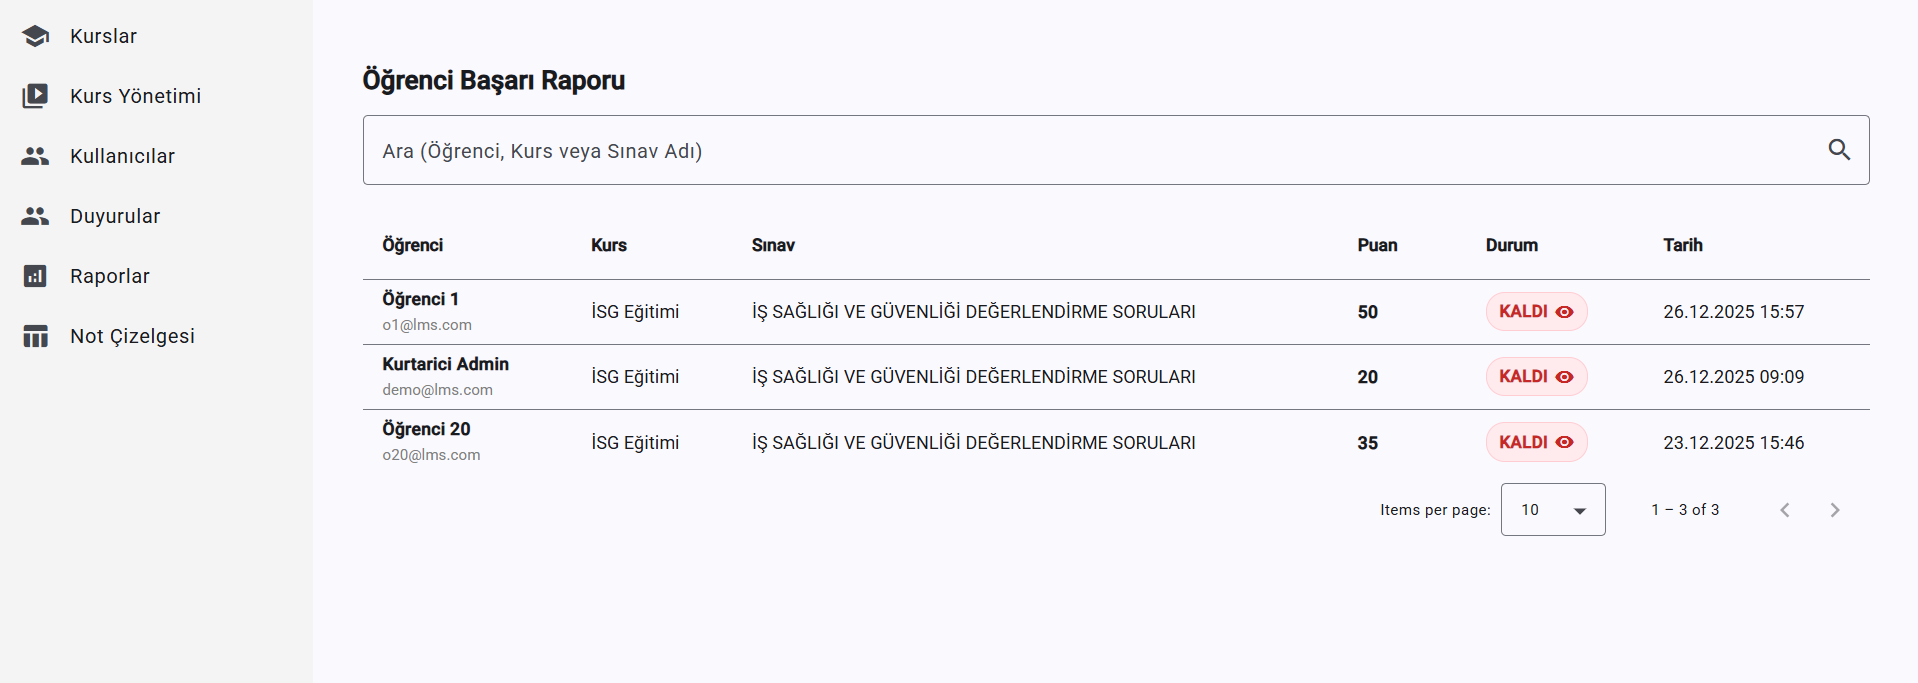Screen dimensions: 1918x683
Task: Go to next page of results
Action: click(1834, 510)
